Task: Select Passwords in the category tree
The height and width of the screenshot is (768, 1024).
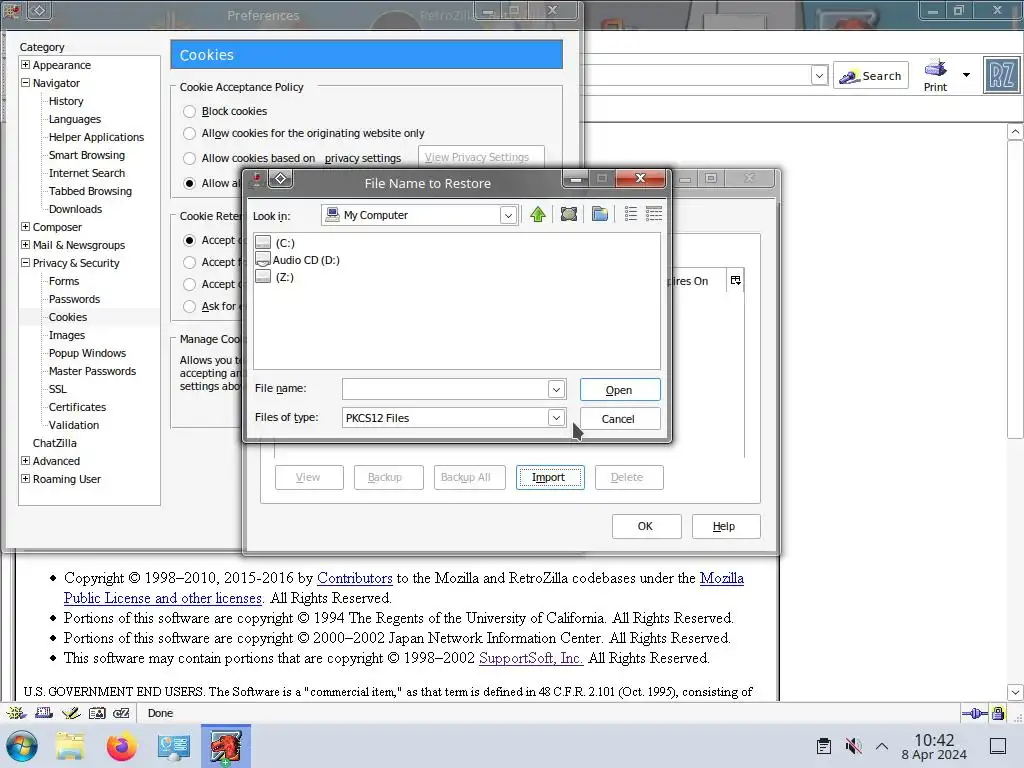Action: coord(74,299)
